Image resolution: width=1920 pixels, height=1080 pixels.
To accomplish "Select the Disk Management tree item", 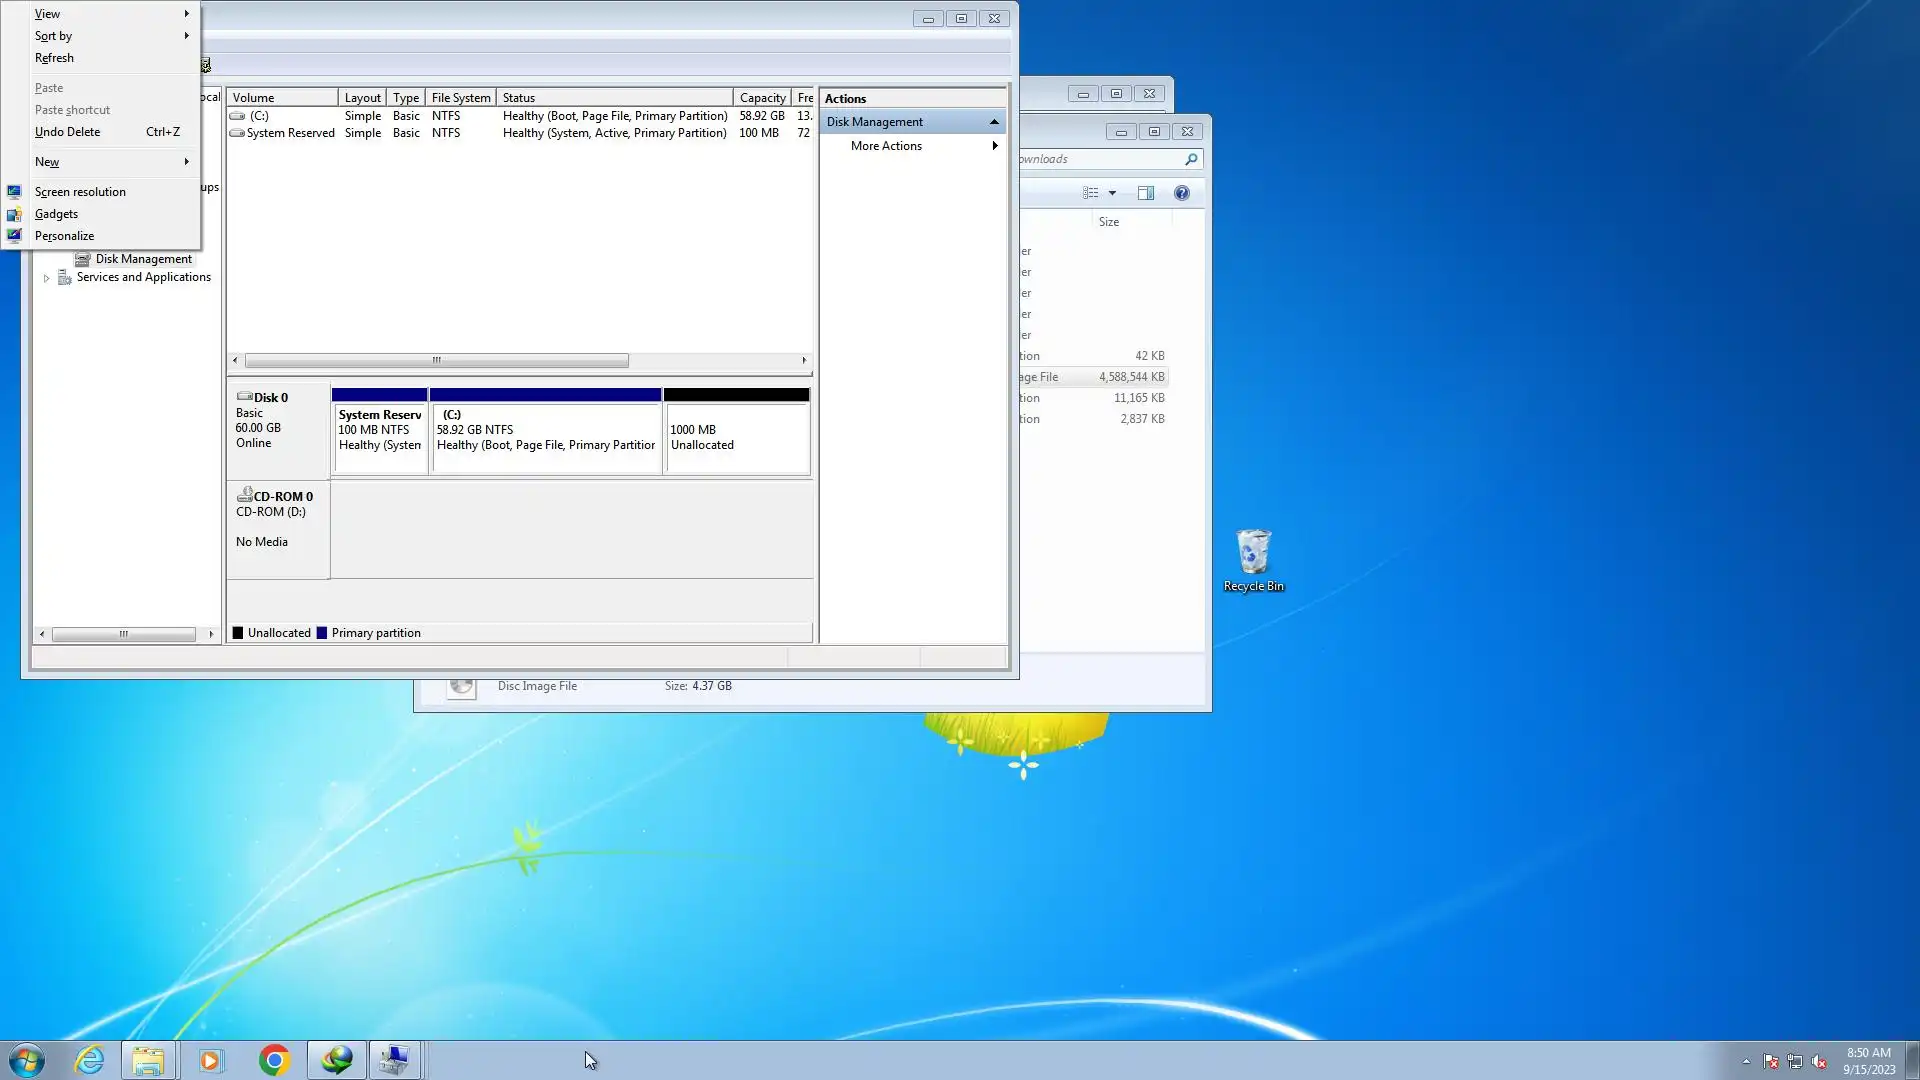I will click(143, 259).
